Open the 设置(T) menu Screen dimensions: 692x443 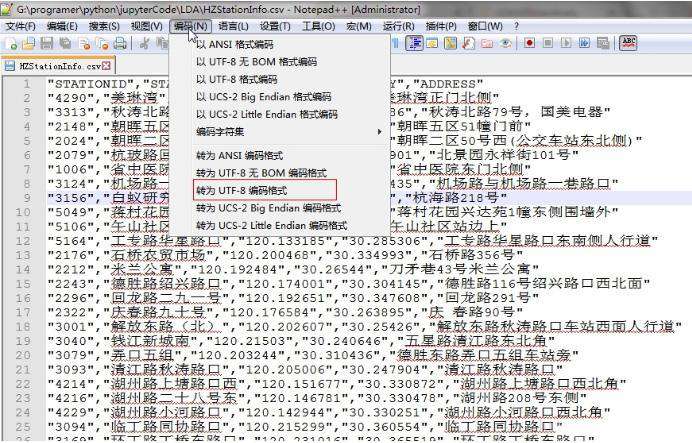click(275, 26)
